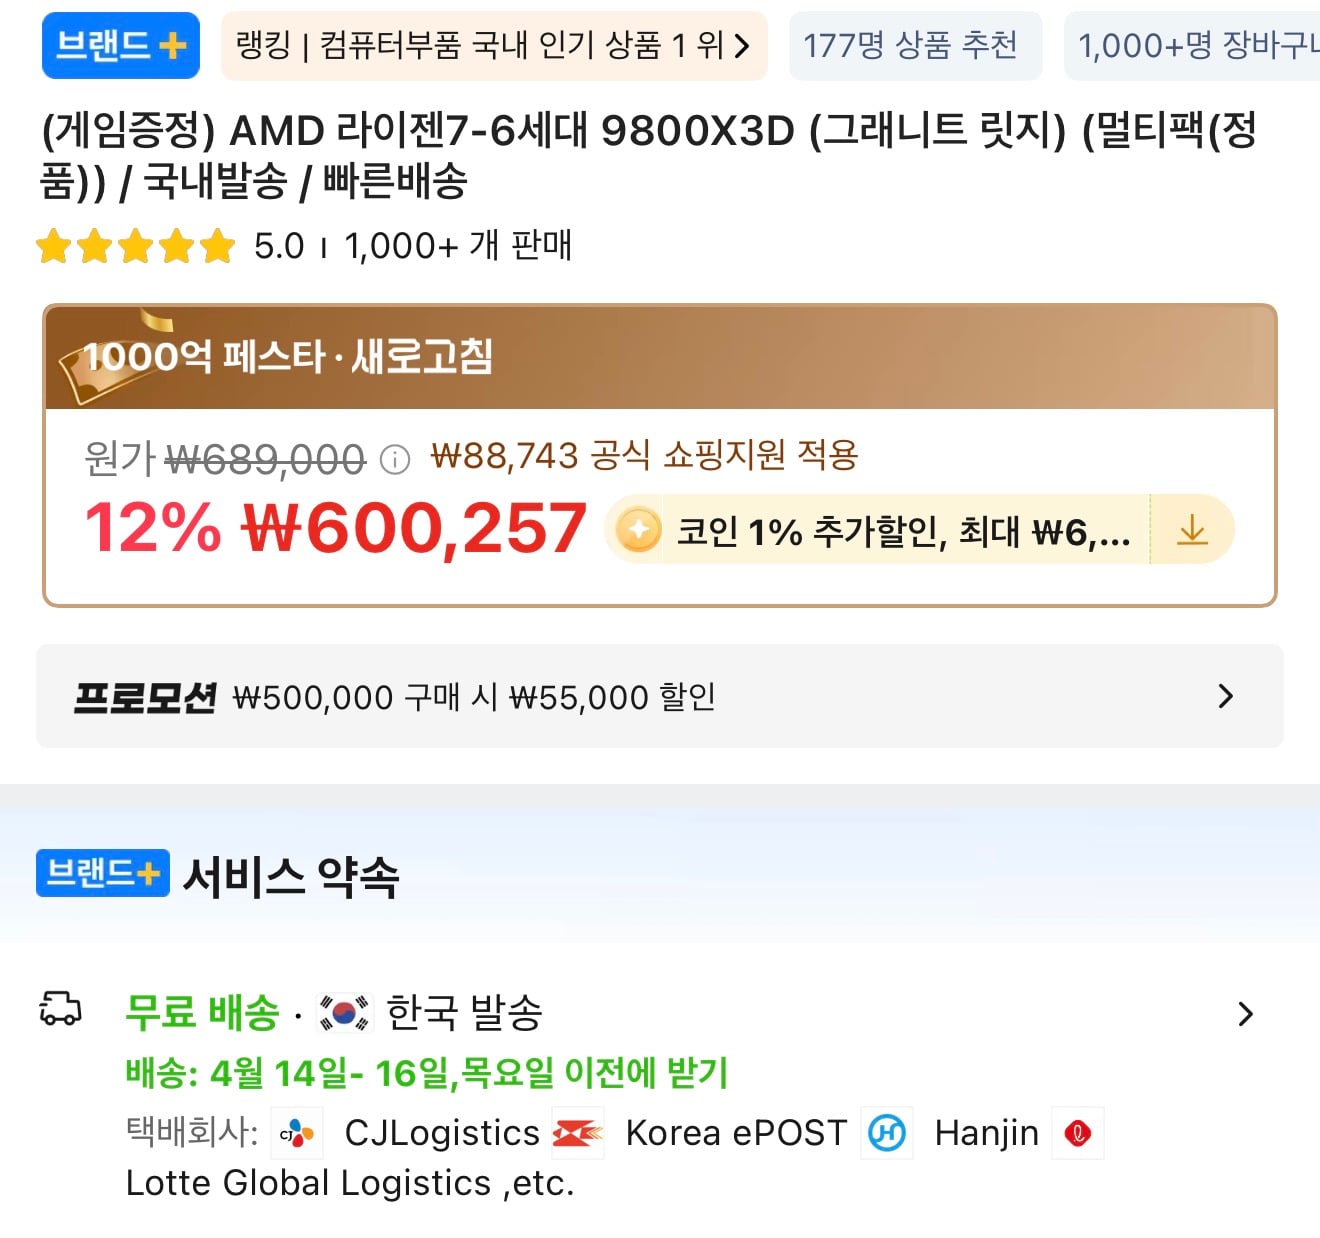Open the 랭킹 컴퓨터부품 인기 상품 ranking chevron
1320x1238 pixels.
[741, 45]
